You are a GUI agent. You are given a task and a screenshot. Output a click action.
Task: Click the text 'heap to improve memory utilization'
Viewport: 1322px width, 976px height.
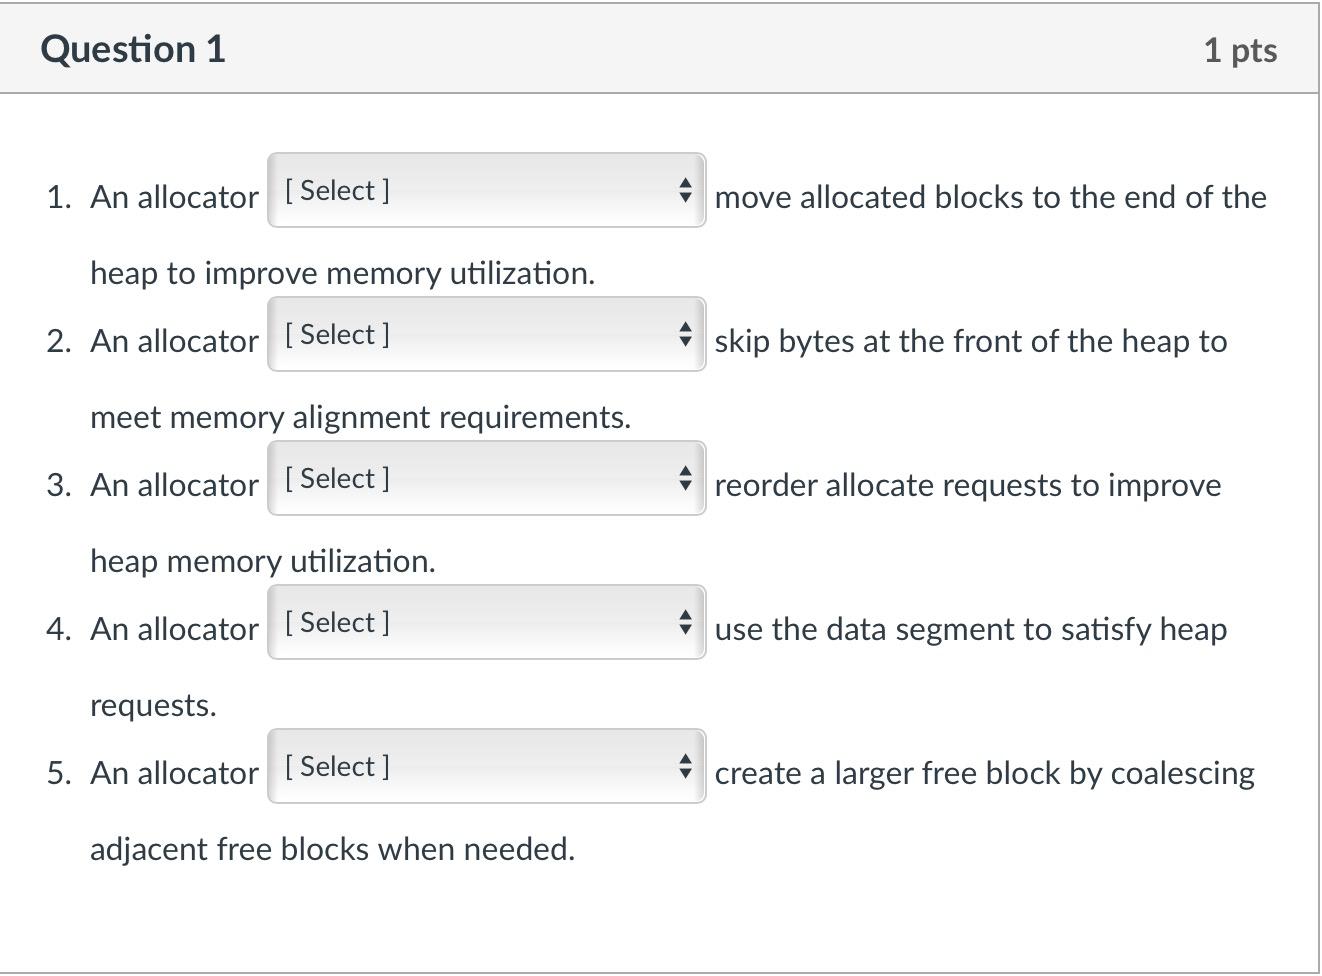342,273
